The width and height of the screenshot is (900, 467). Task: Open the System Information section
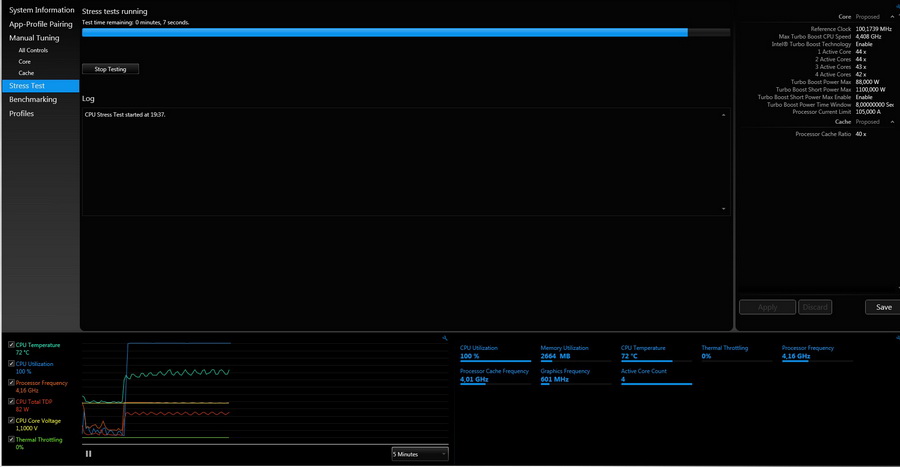pos(41,10)
